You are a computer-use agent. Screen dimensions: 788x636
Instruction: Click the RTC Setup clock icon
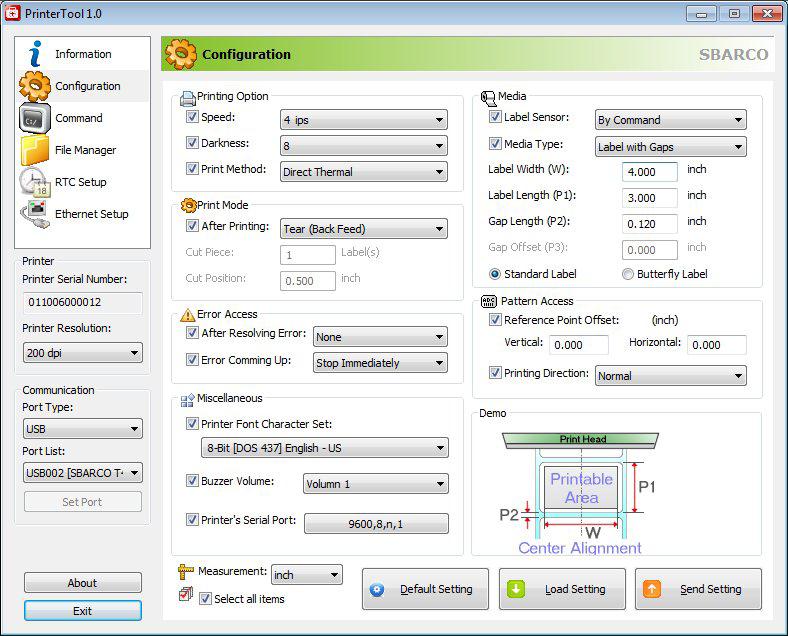[x=35, y=182]
